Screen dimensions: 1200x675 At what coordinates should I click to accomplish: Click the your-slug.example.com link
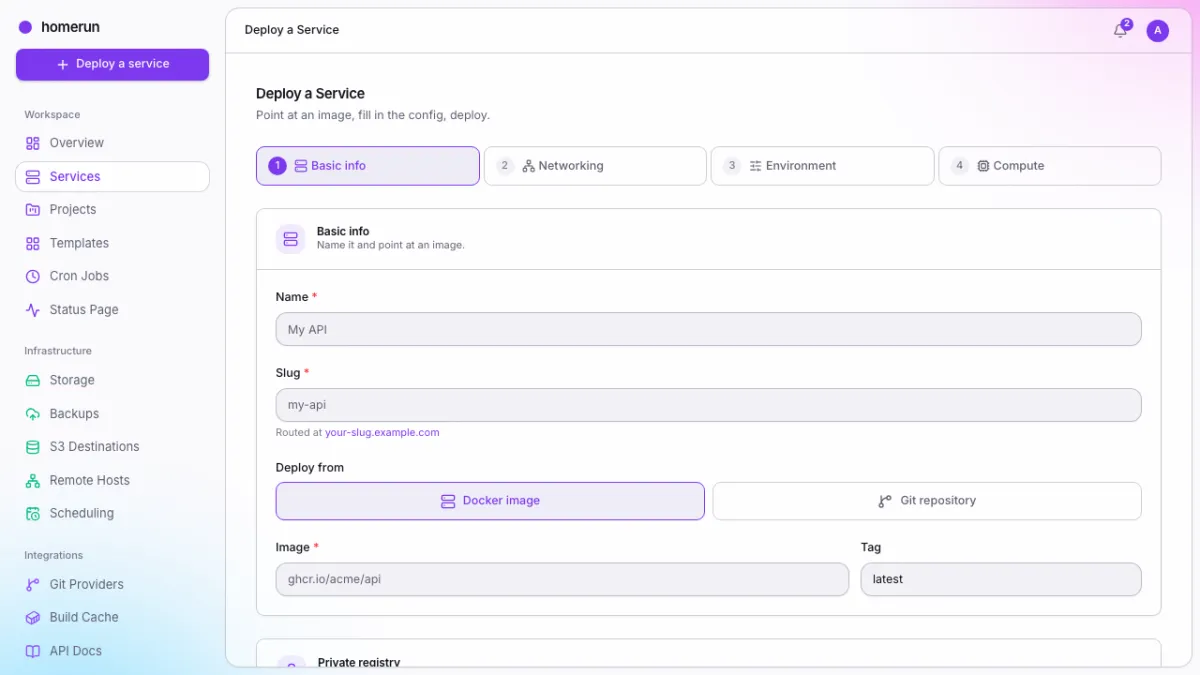(x=382, y=433)
